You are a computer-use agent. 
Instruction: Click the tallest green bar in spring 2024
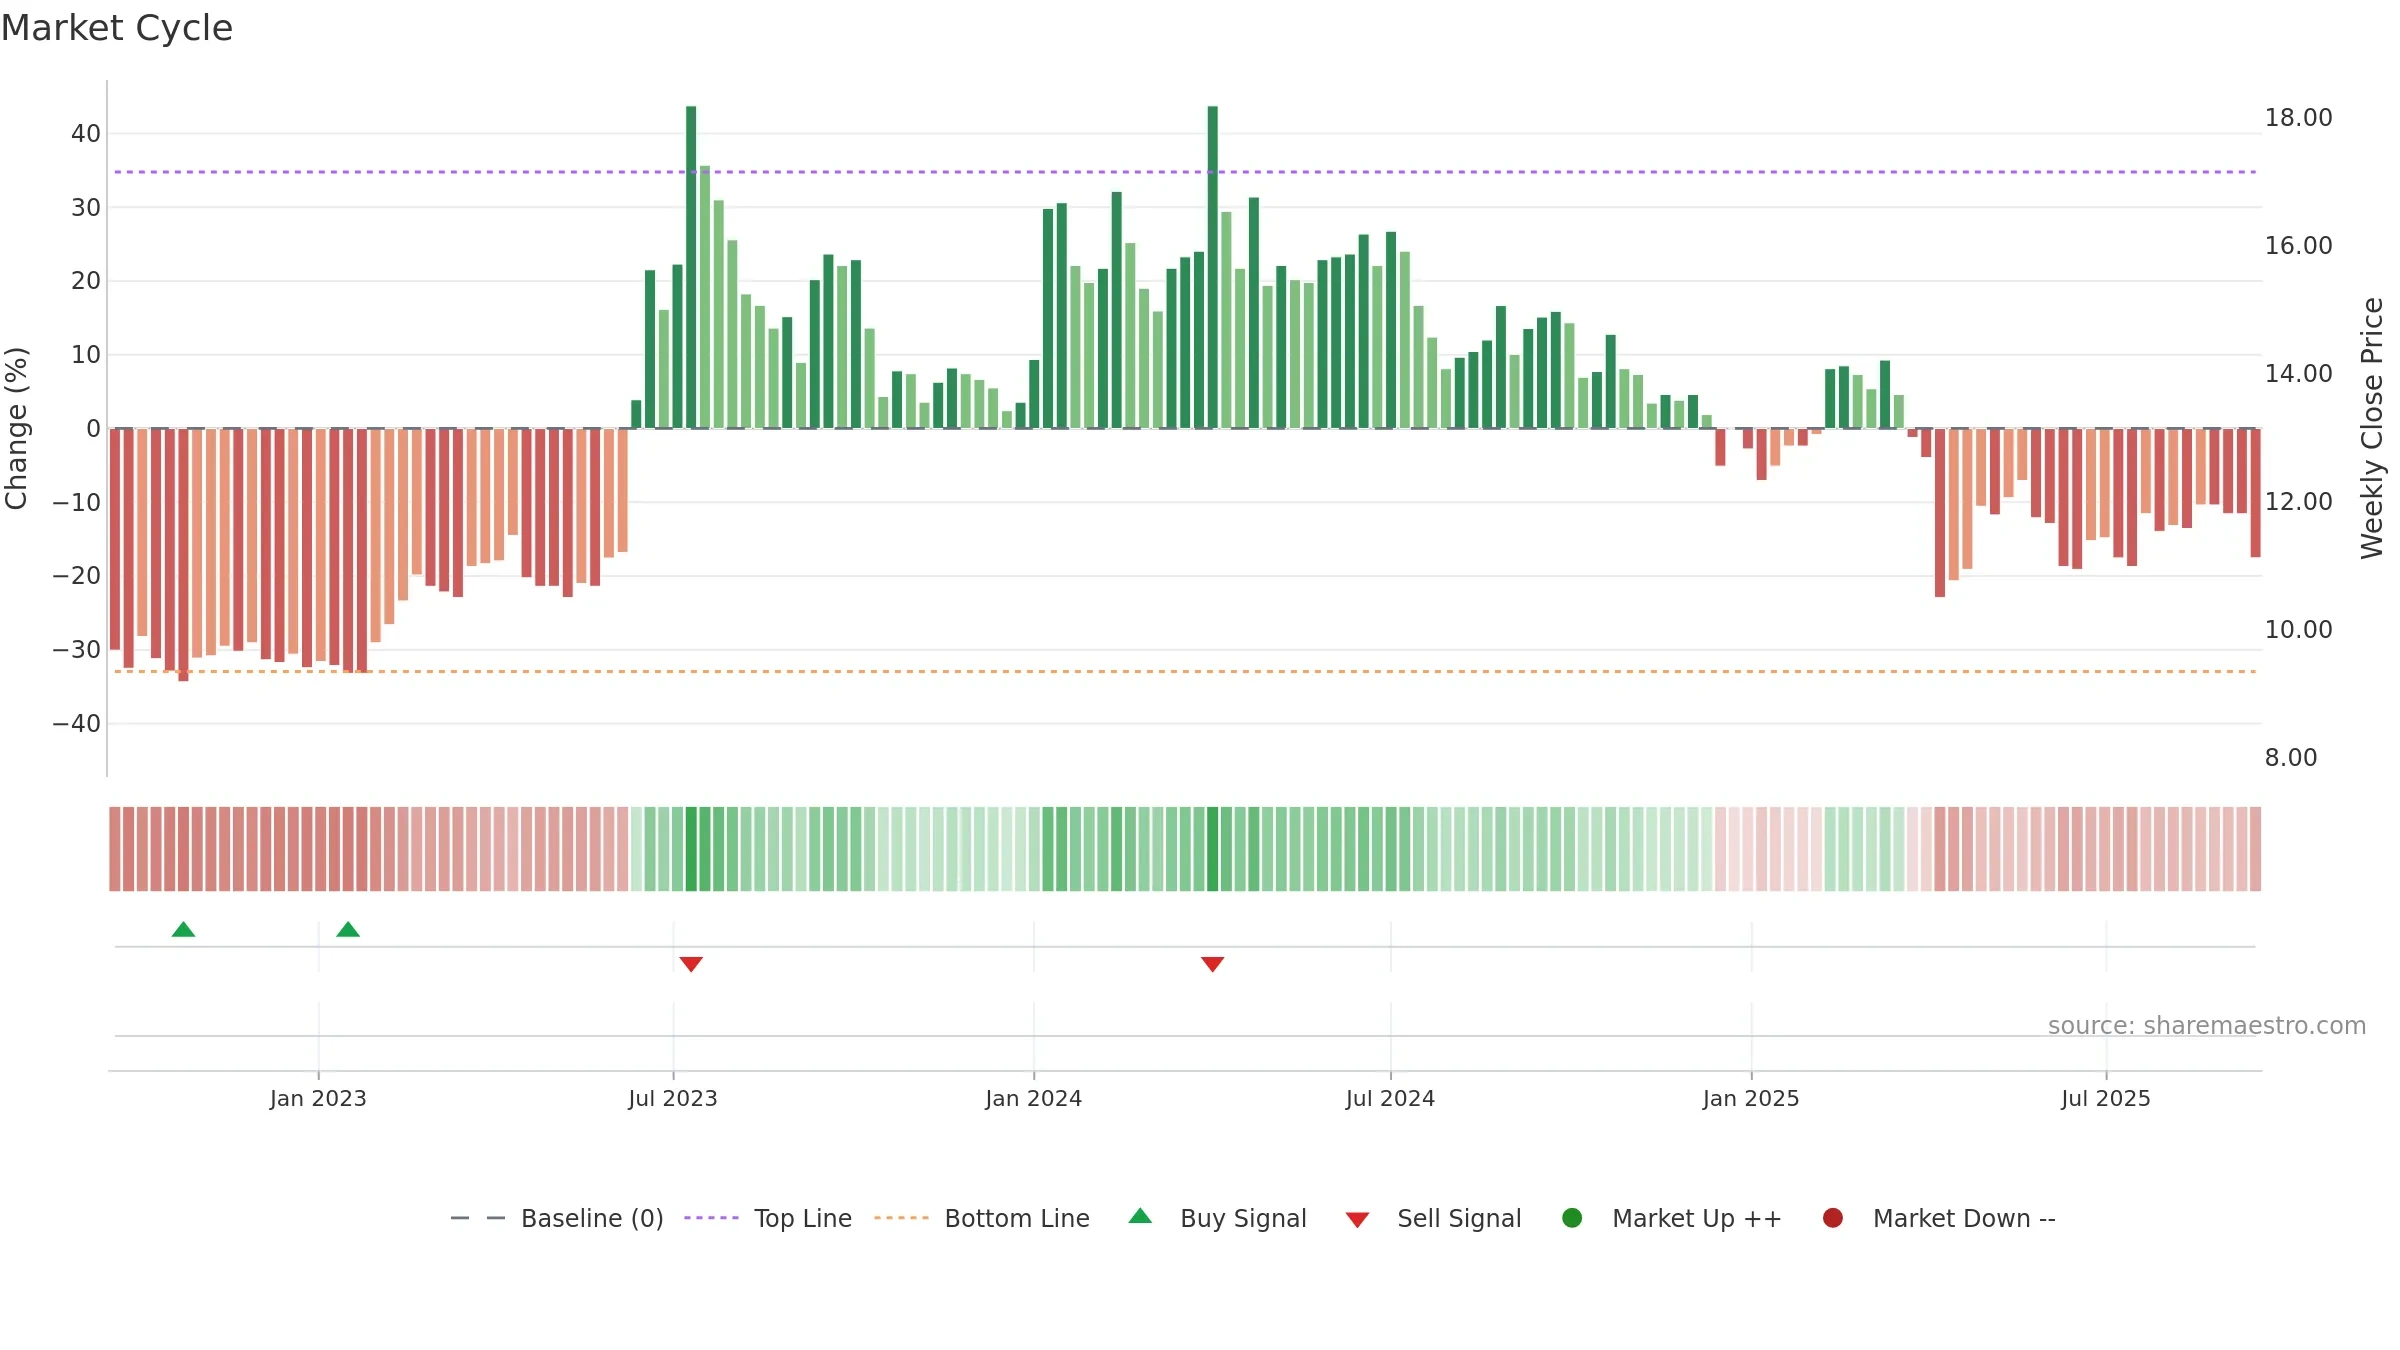pos(1212,267)
